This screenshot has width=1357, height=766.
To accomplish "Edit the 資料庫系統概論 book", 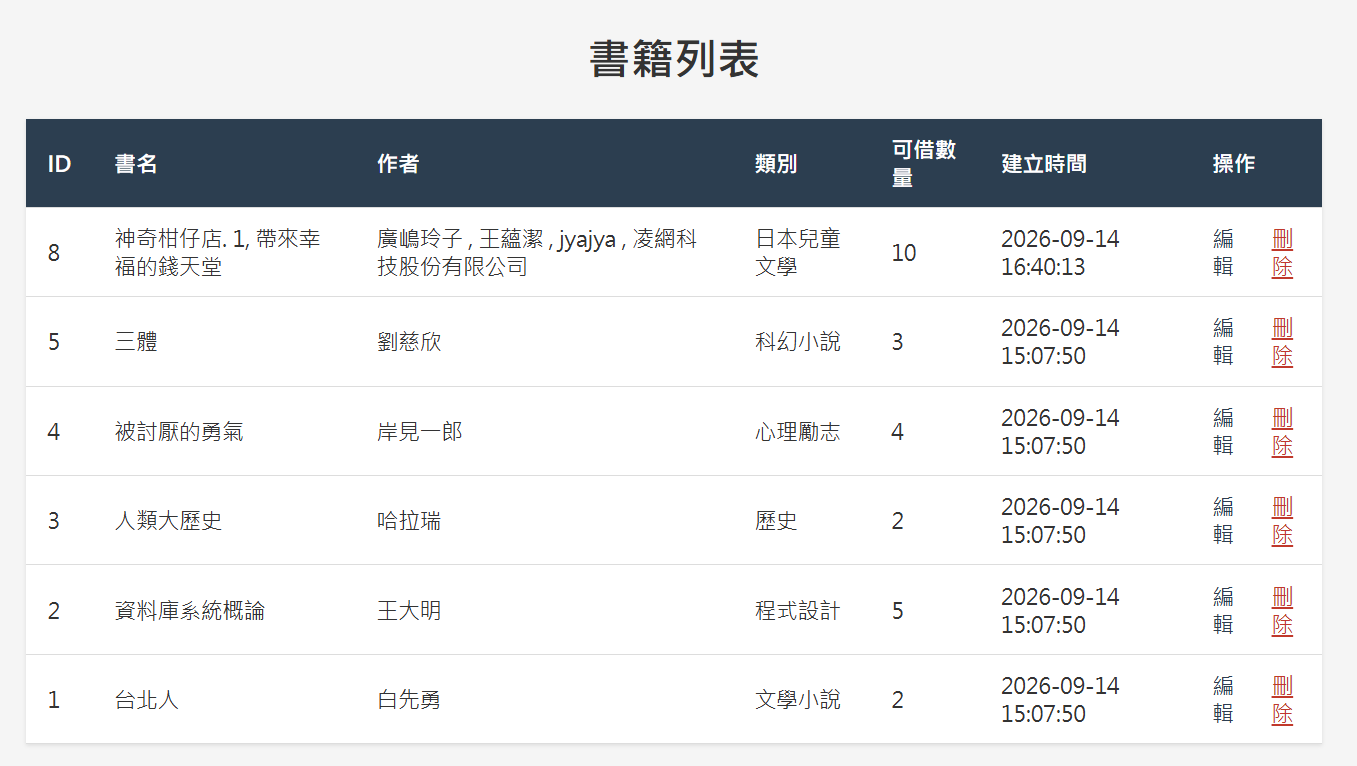I will (x=1223, y=610).
